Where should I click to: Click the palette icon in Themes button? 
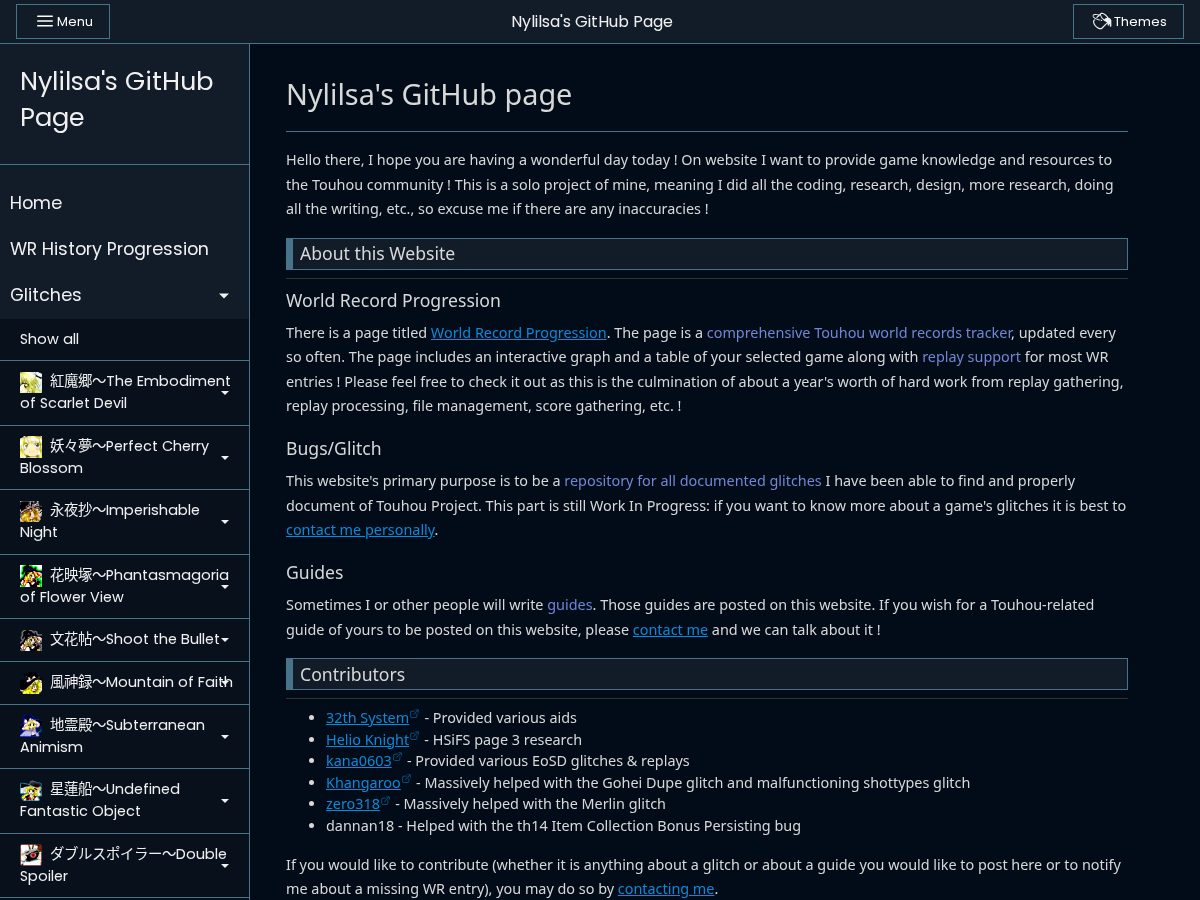click(1101, 21)
